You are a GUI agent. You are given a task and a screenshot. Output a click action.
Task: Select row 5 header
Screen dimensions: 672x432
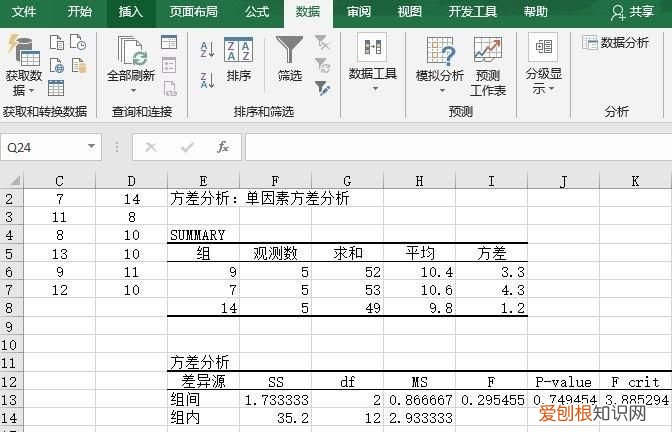click(x=11, y=254)
